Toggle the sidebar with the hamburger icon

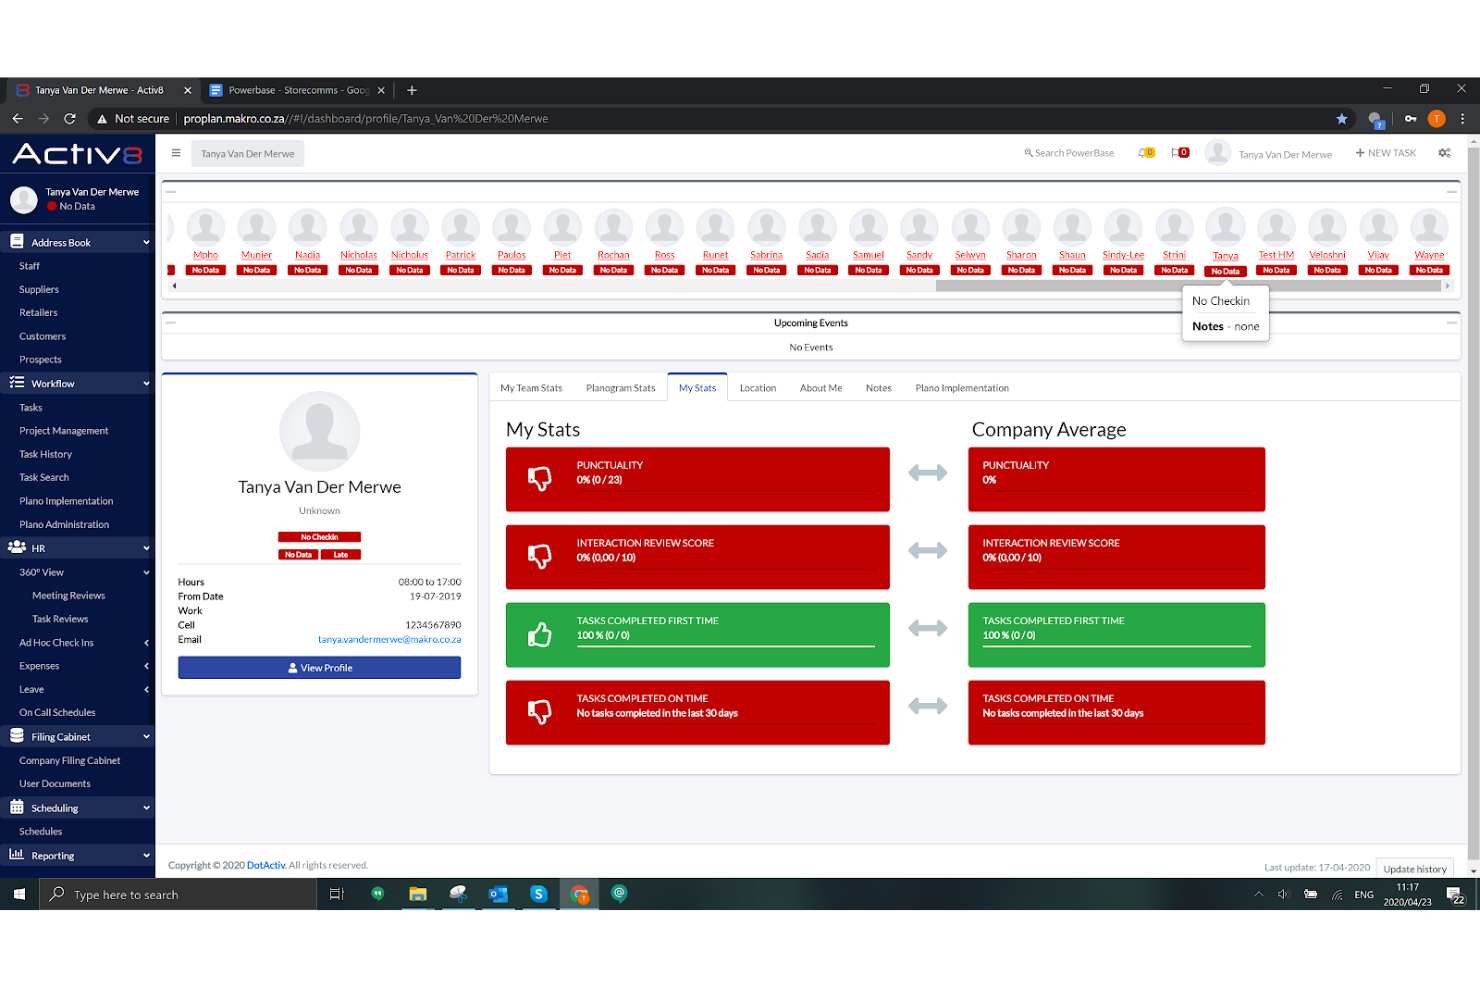[x=176, y=152]
